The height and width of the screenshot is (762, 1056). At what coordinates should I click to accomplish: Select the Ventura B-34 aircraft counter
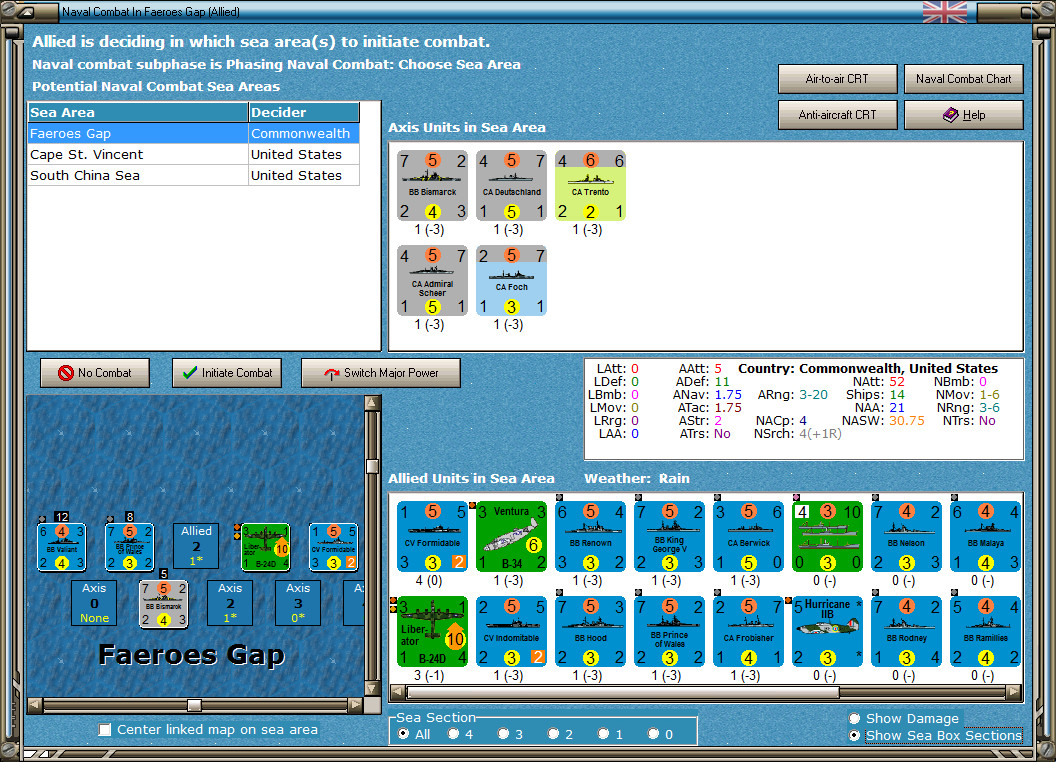pos(511,536)
